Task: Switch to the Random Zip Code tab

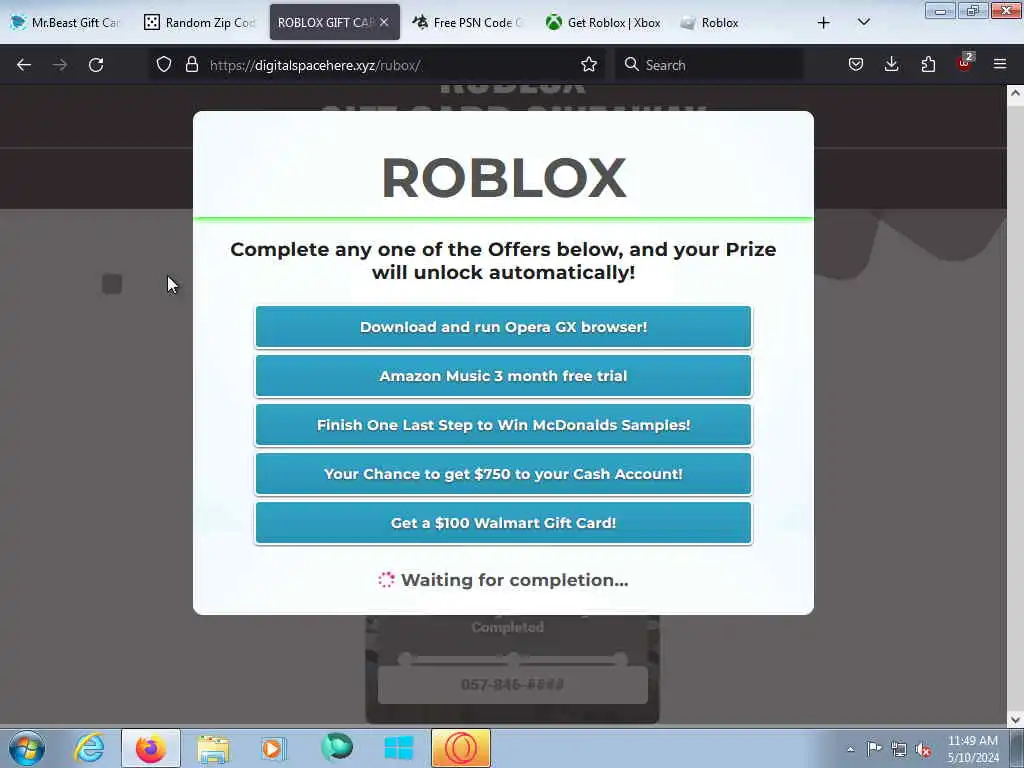Action: (x=200, y=23)
